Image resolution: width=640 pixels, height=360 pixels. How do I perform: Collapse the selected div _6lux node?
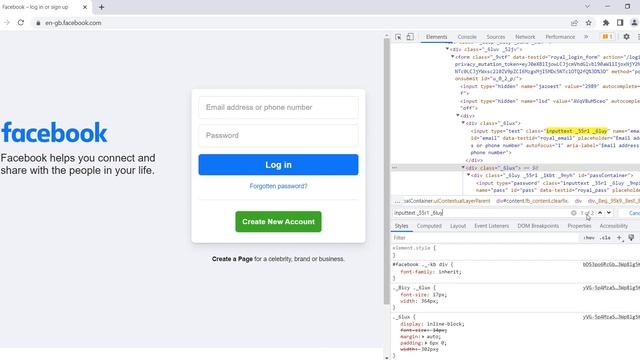click(463, 167)
